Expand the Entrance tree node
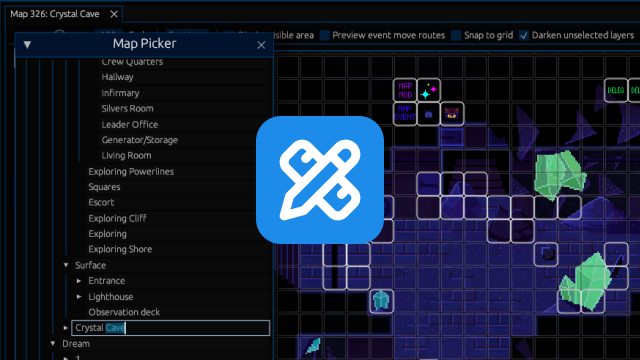640x360 pixels. [x=79, y=281]
